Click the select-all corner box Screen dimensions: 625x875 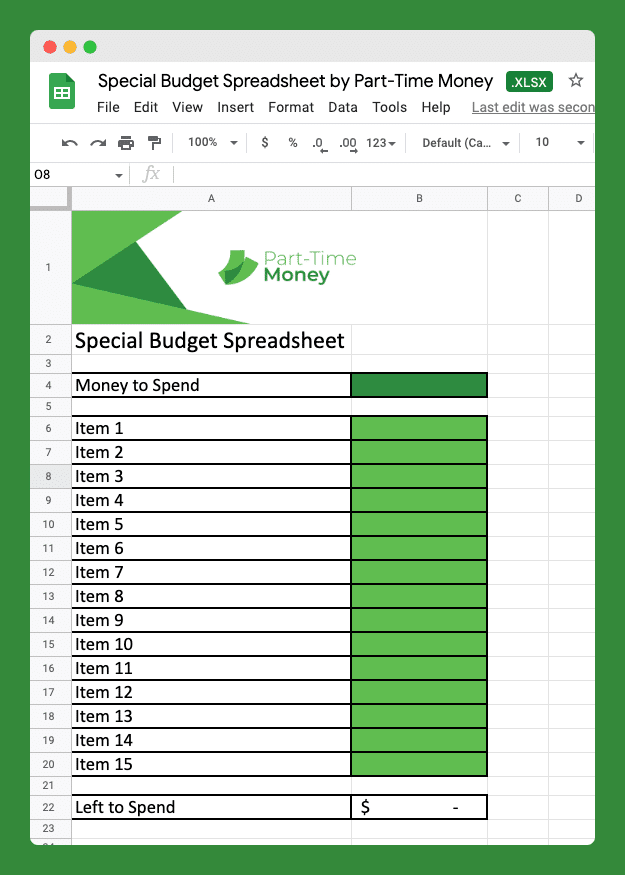click(50, 199)
